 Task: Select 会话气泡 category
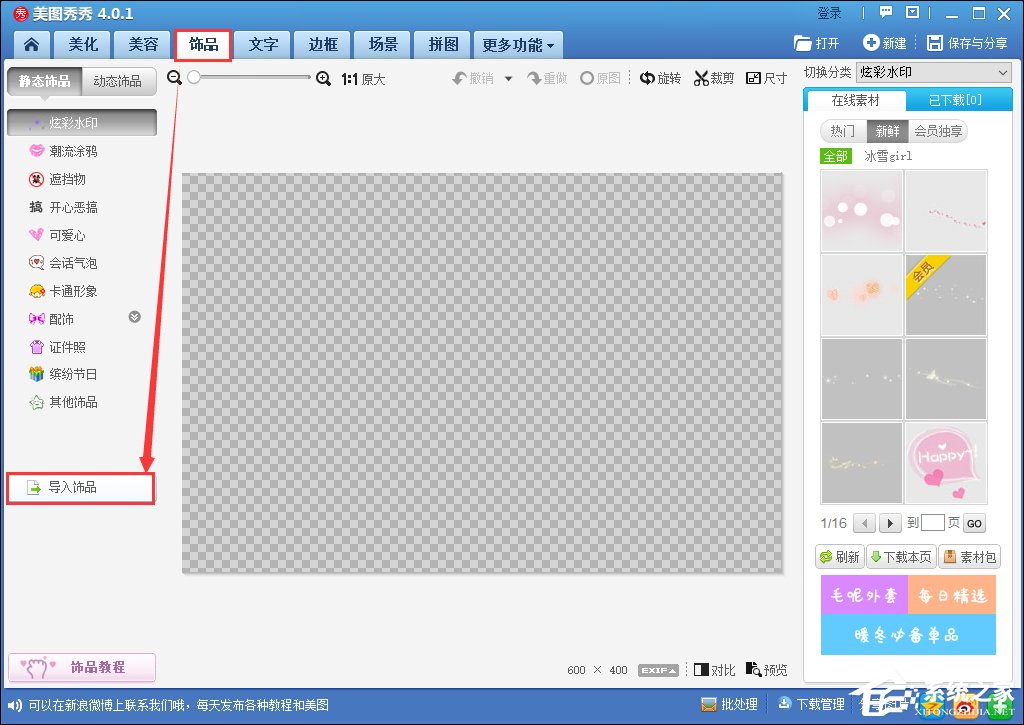64,263
